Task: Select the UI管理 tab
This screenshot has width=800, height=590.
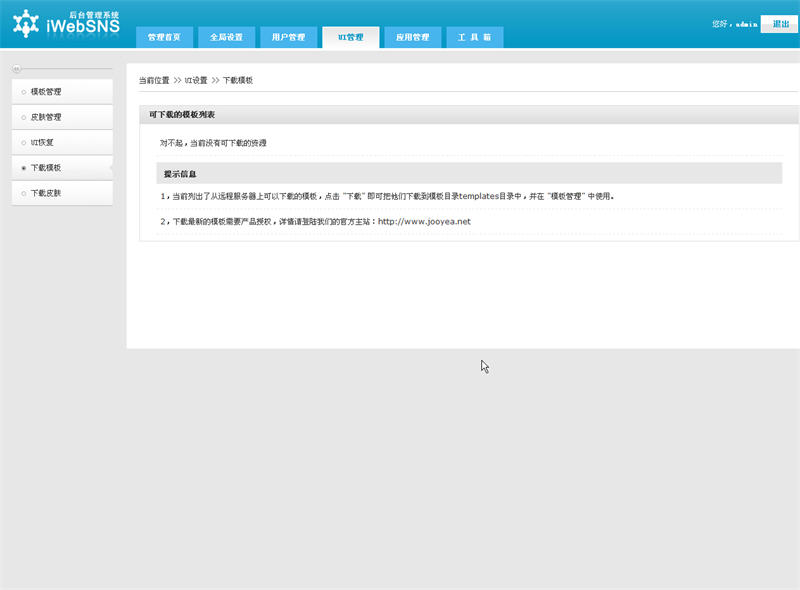Action: pos(351,37)
